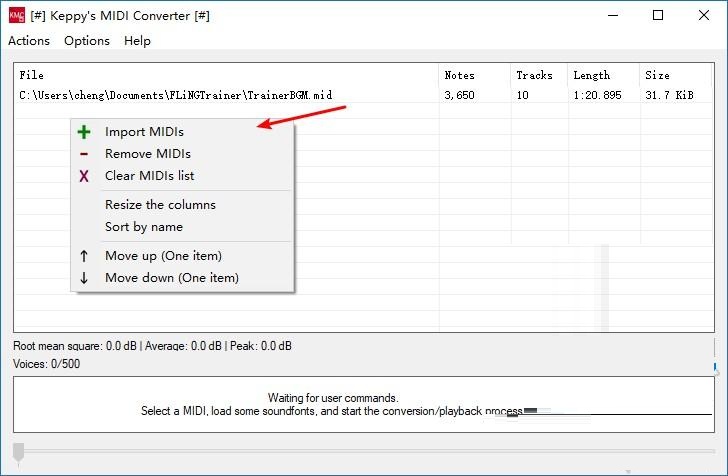
Task: Click the KMC app icon in title bar
Action: pos(17,16)
